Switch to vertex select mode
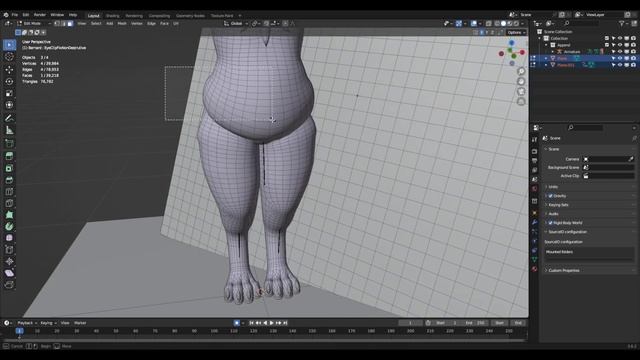The height and width of the screenshot is (360, 640). tap(57, 24)
